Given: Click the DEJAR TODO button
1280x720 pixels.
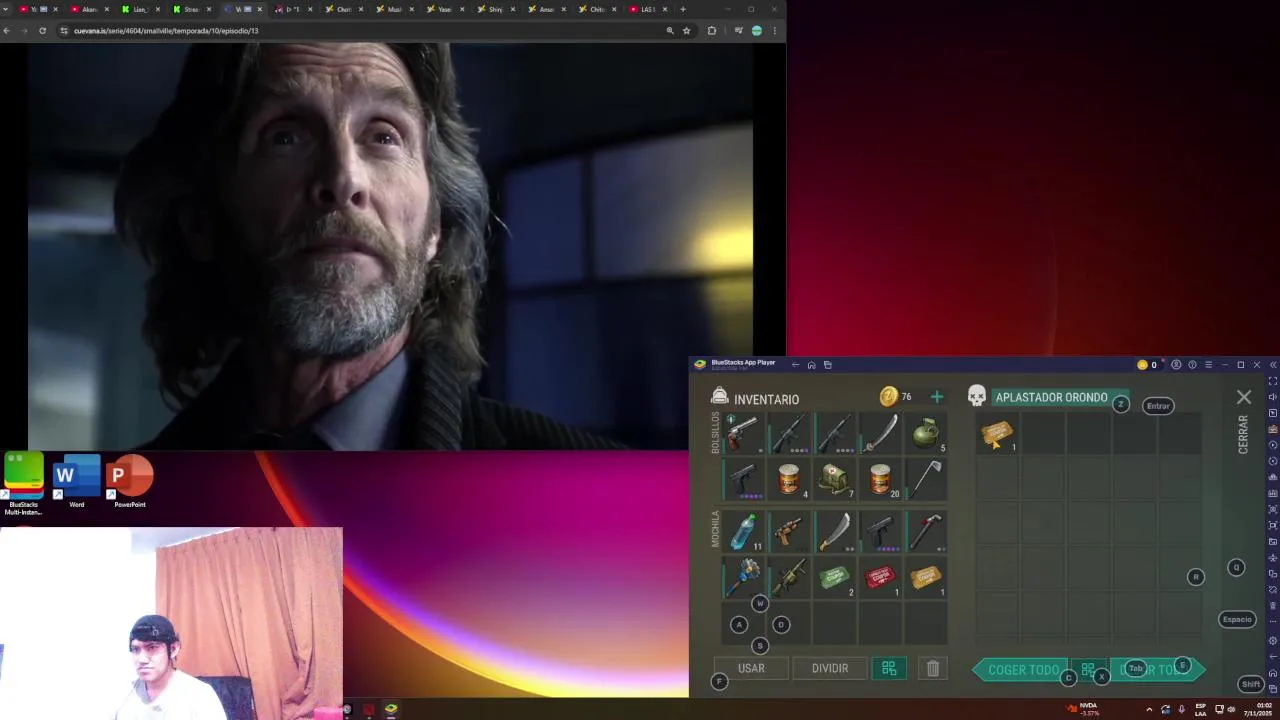Looking at the screenshot, I should (x=1156, y=670).
